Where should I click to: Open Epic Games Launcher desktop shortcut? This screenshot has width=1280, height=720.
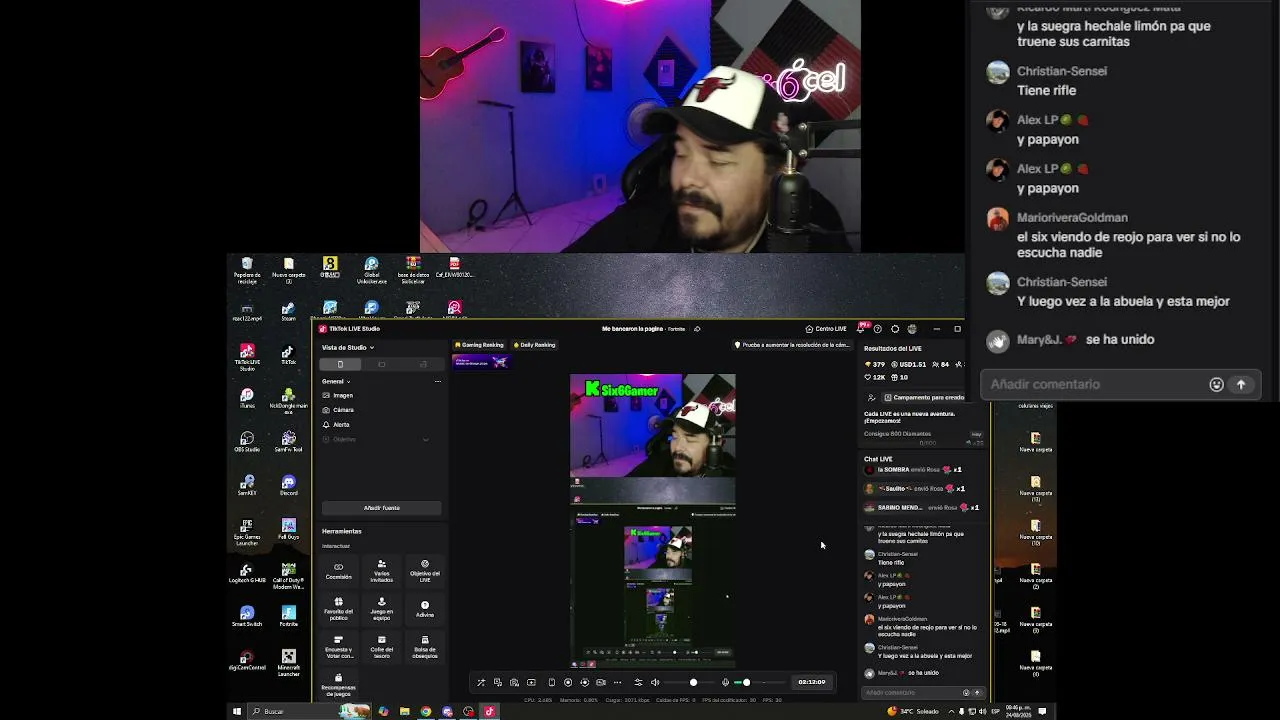click(247, 531)
